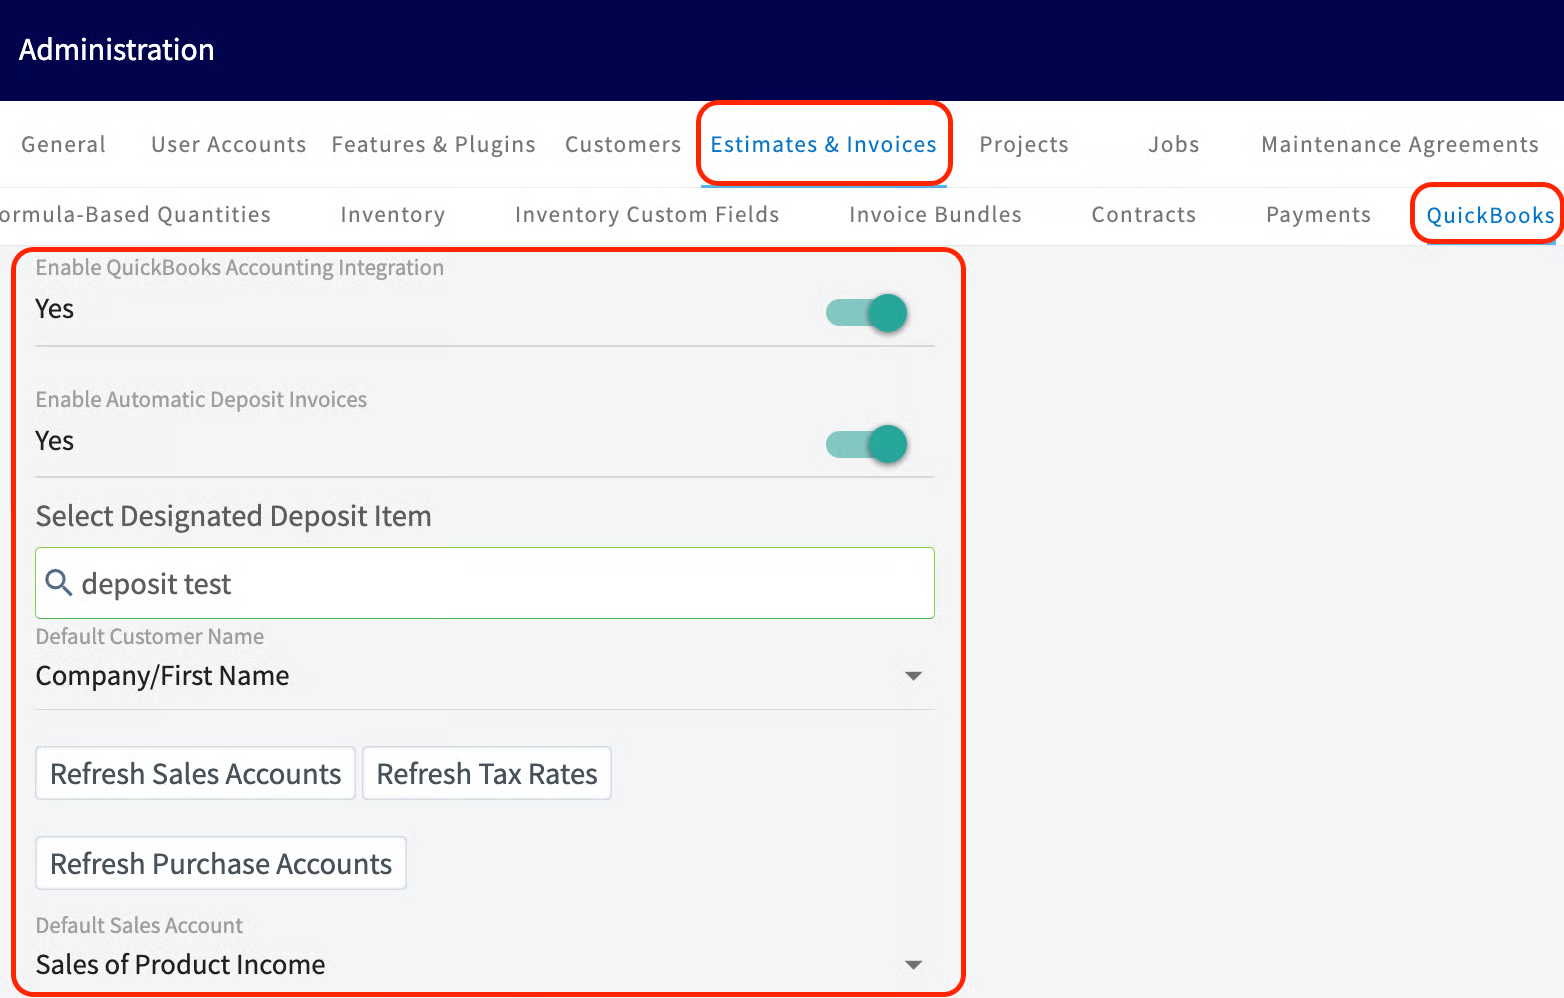Select the Inventory Custom Fields sub-tab
This screenshot has height=998, width=1564.
647,214
